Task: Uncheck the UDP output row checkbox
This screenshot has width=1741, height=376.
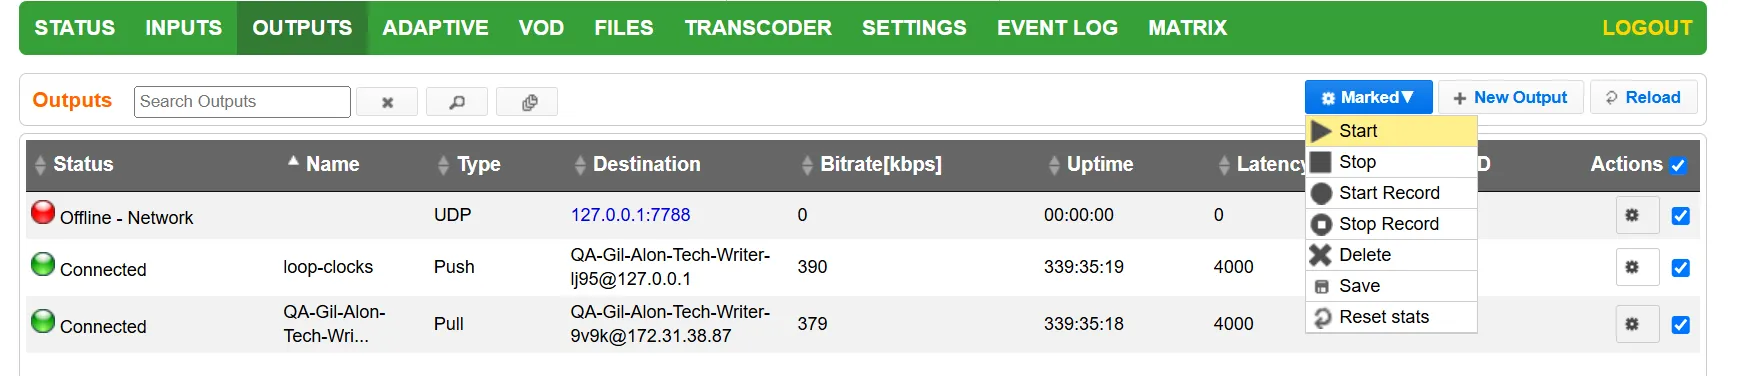Action: pos(1681,216)
